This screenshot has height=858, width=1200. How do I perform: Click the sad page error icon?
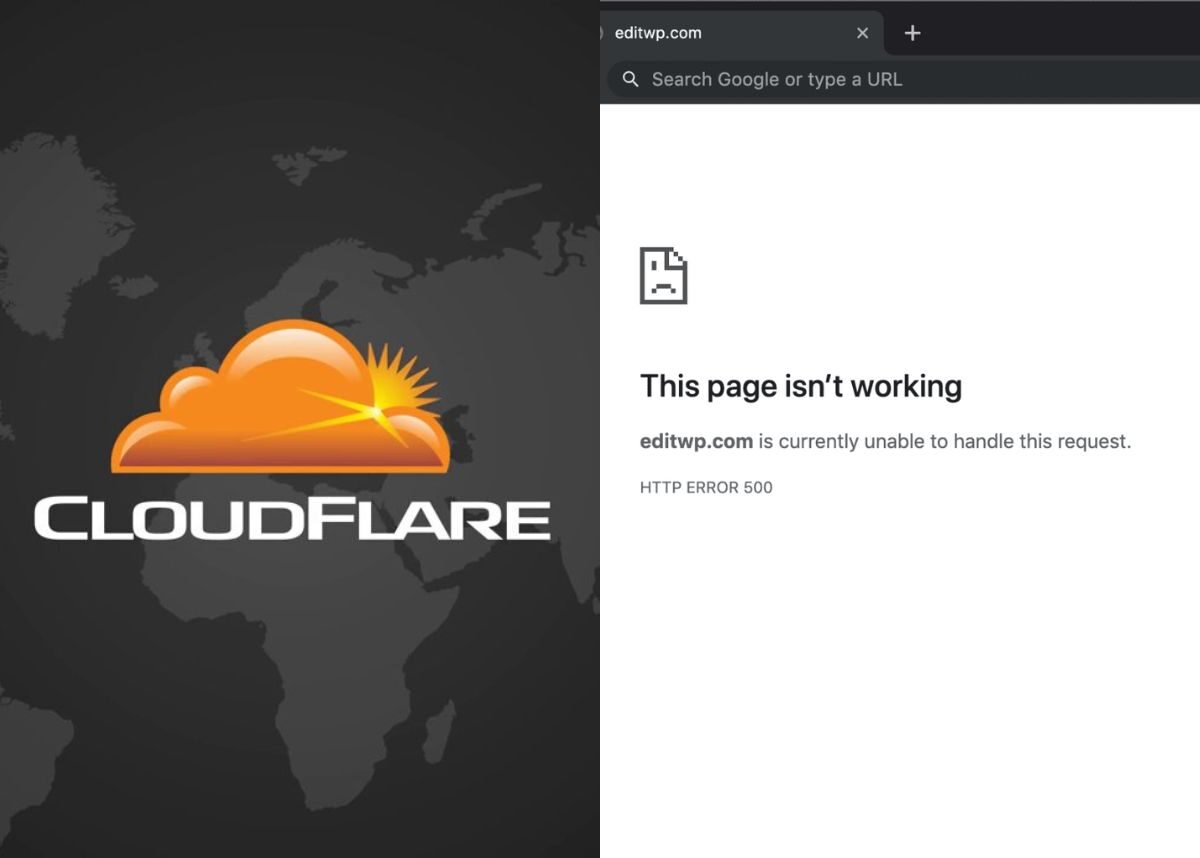(663, 275)
